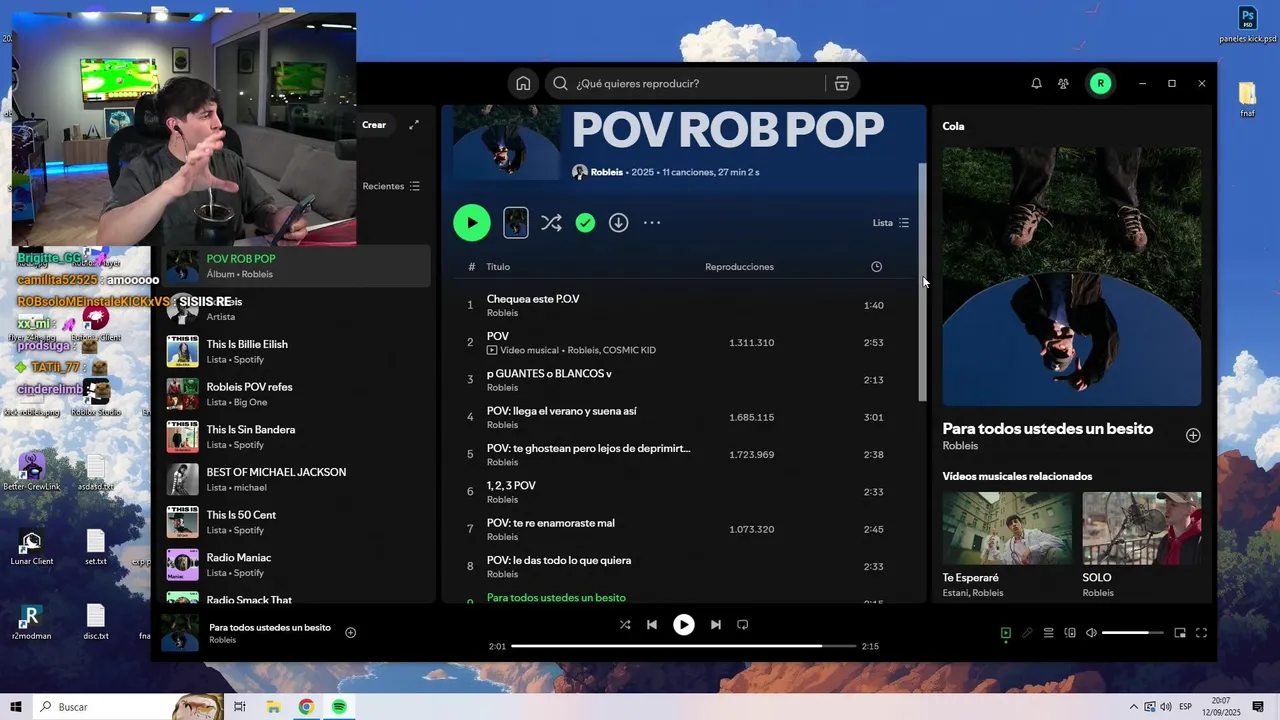The width and height of the screenshot is (1280, 720).
Task: Go to Spotify Home via house icon
Action: pos(523,83)
